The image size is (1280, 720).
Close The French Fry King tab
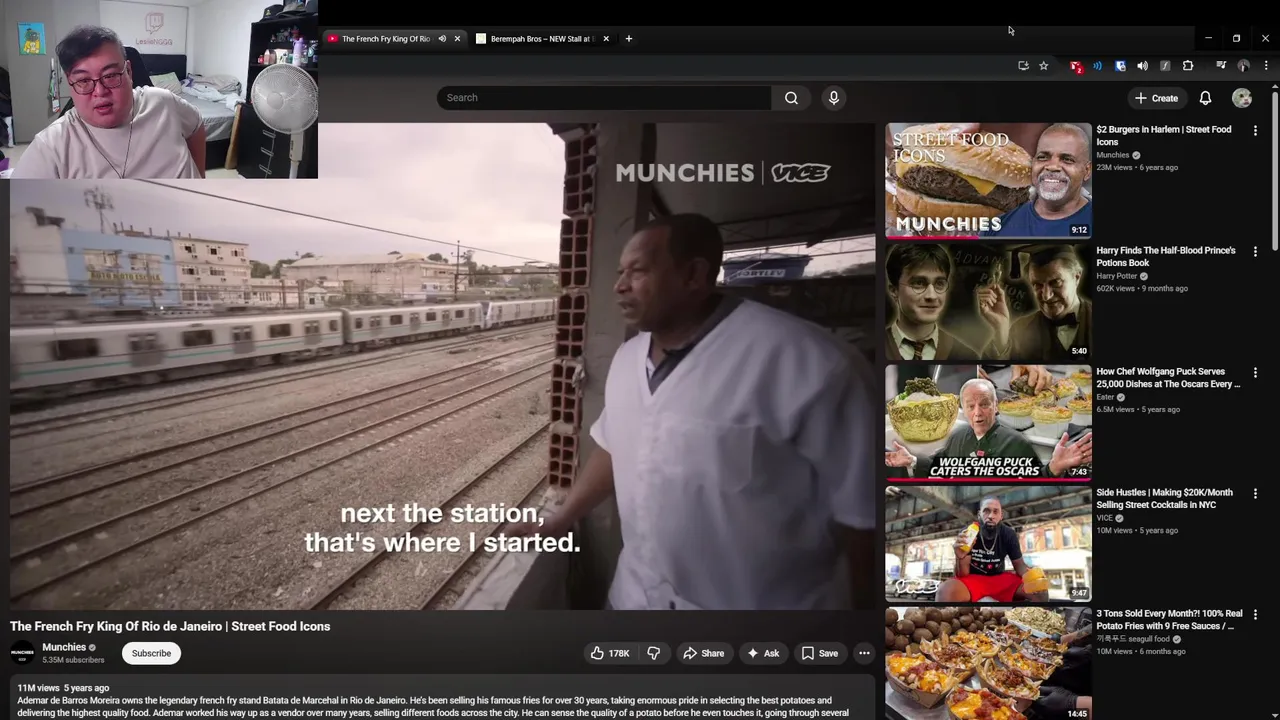pos(457,39)
